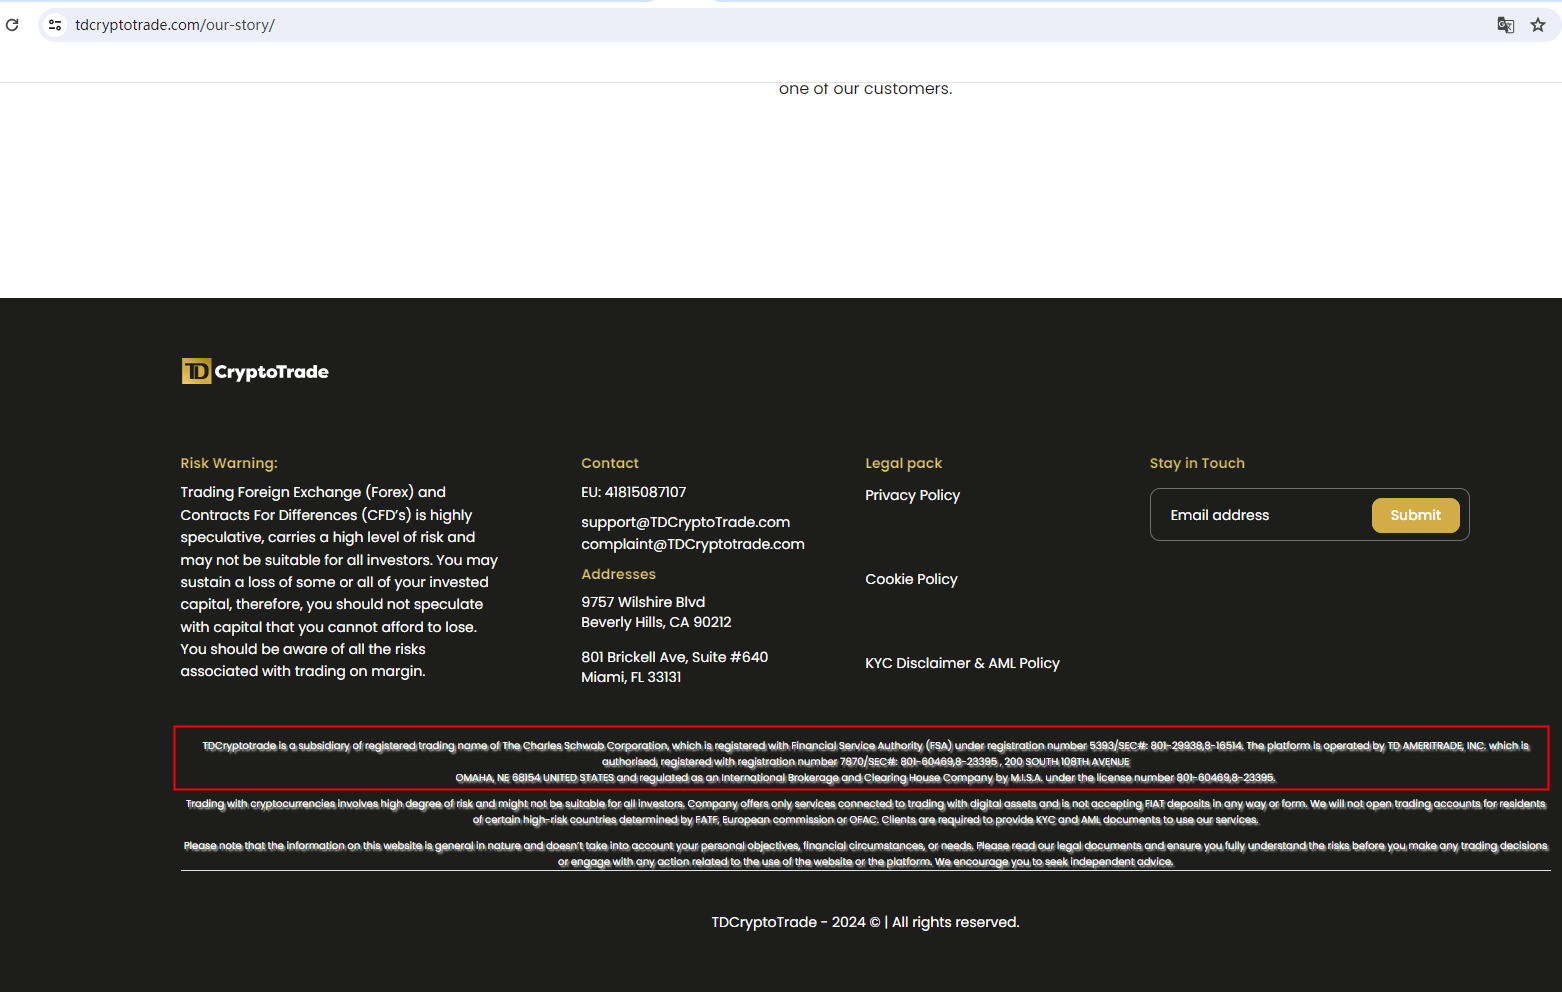
Task: Click the translate page icon
Action: click(x=1505, y=25)
